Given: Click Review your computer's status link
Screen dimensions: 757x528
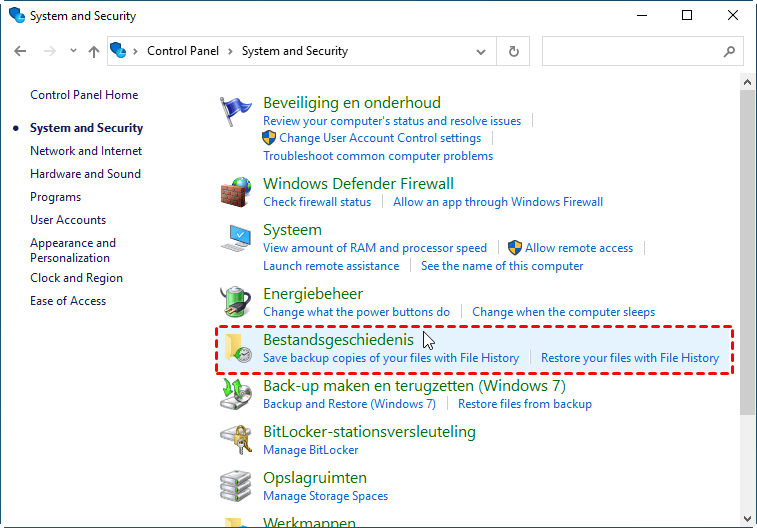Looking at the screenshot, I should coord(392,121).
